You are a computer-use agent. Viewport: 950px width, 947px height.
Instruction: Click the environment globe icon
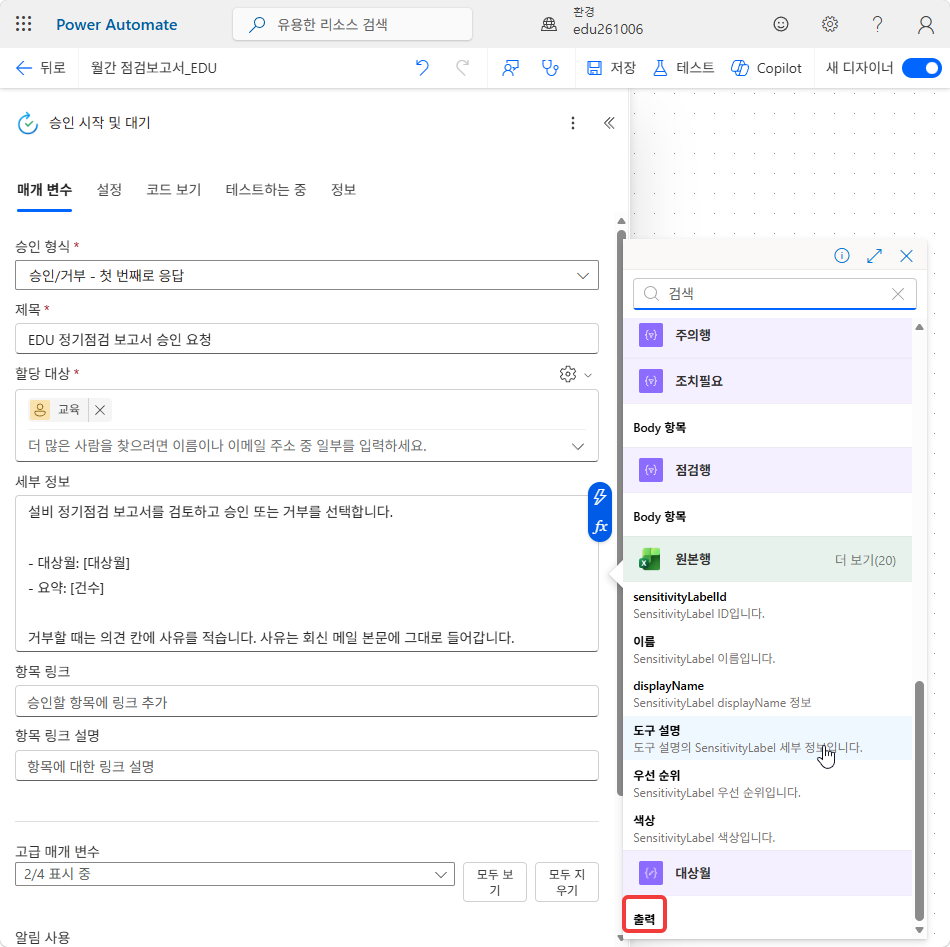(549, 24)
